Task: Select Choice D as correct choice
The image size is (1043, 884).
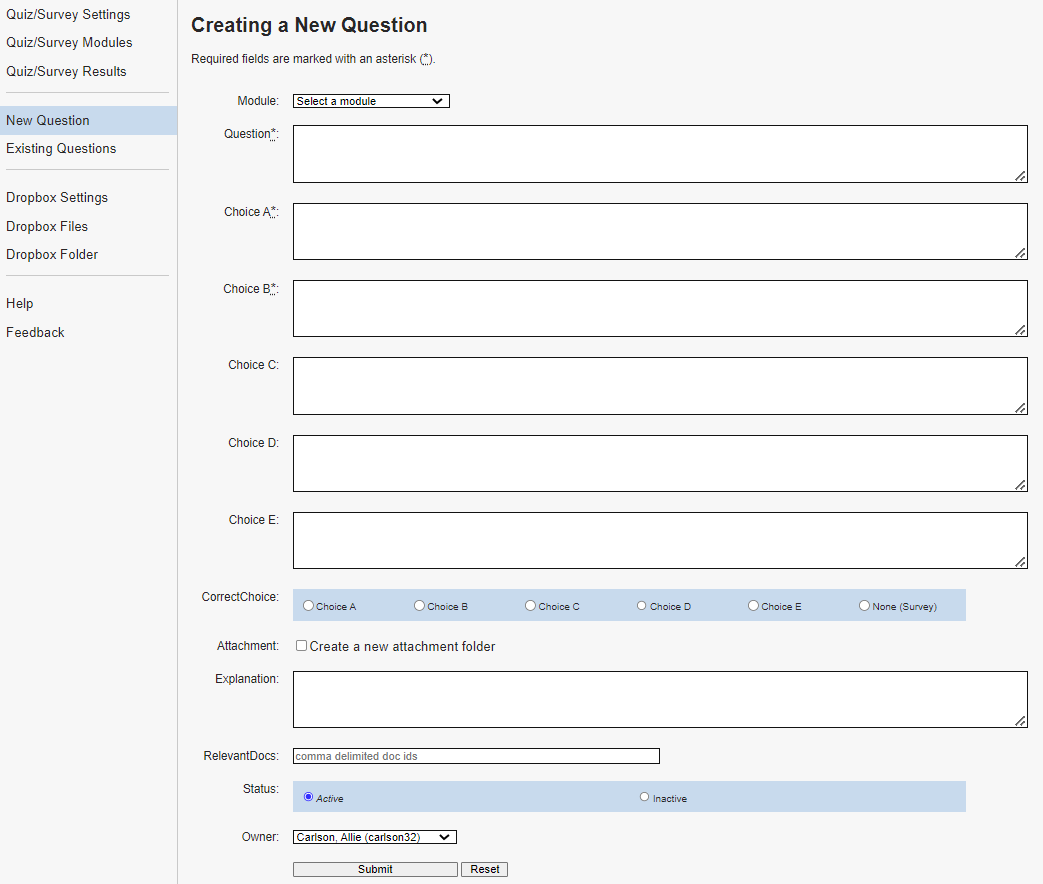Action: tap(641, 605)
